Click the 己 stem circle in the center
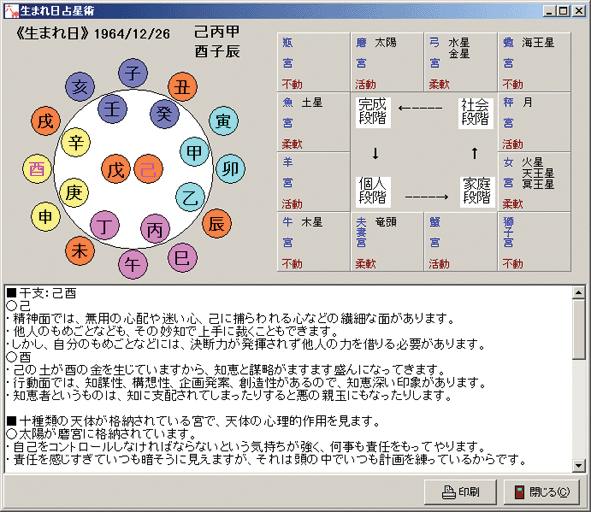The height and width of the screenshot is (512, 591). 149,169
